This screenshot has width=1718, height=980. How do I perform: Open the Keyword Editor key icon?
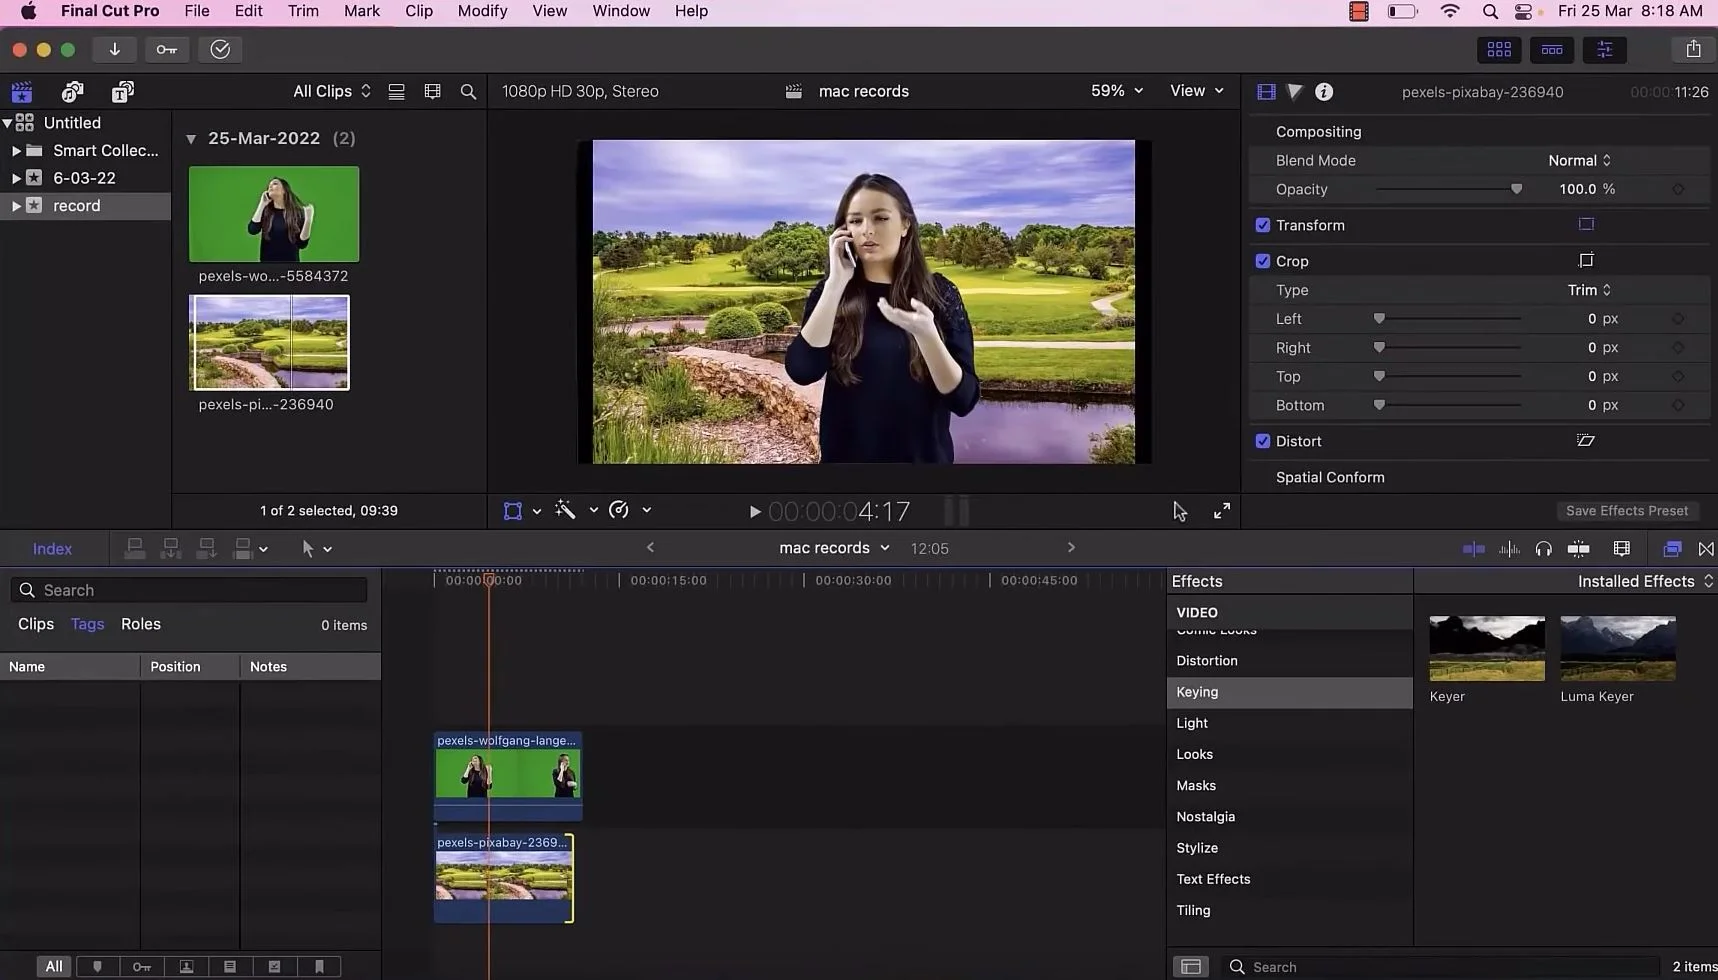tap(167, 49)
